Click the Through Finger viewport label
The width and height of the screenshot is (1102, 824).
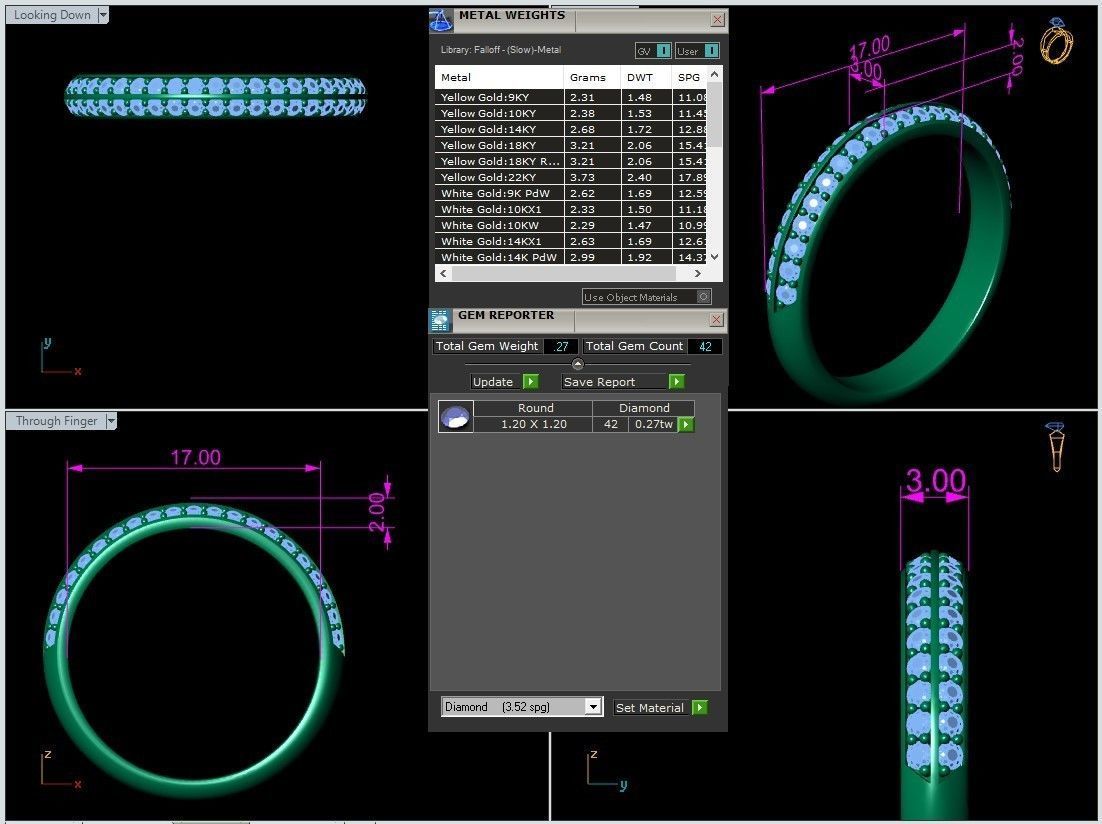pos(56,421)
